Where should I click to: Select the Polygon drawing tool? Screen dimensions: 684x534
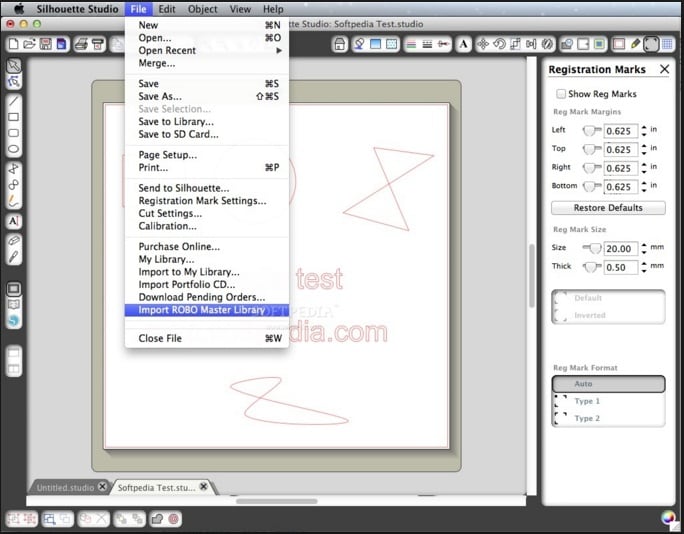[x=14, y=169]
